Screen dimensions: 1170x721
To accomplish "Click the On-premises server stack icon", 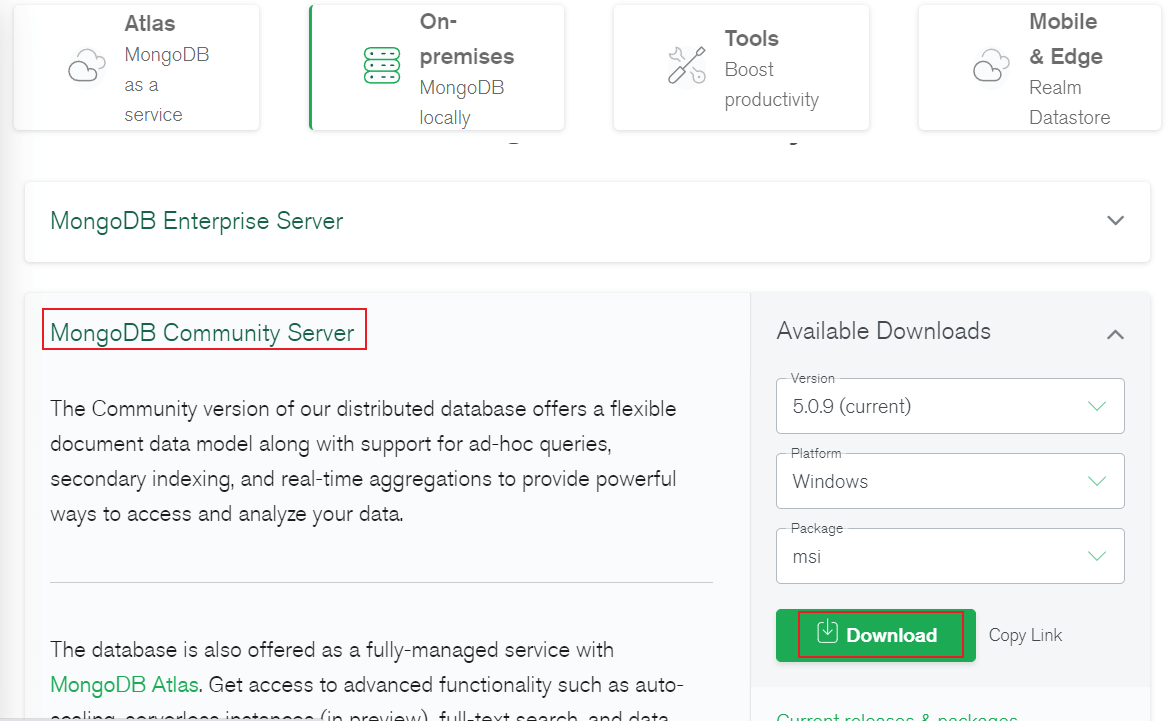I will point(381,66).
